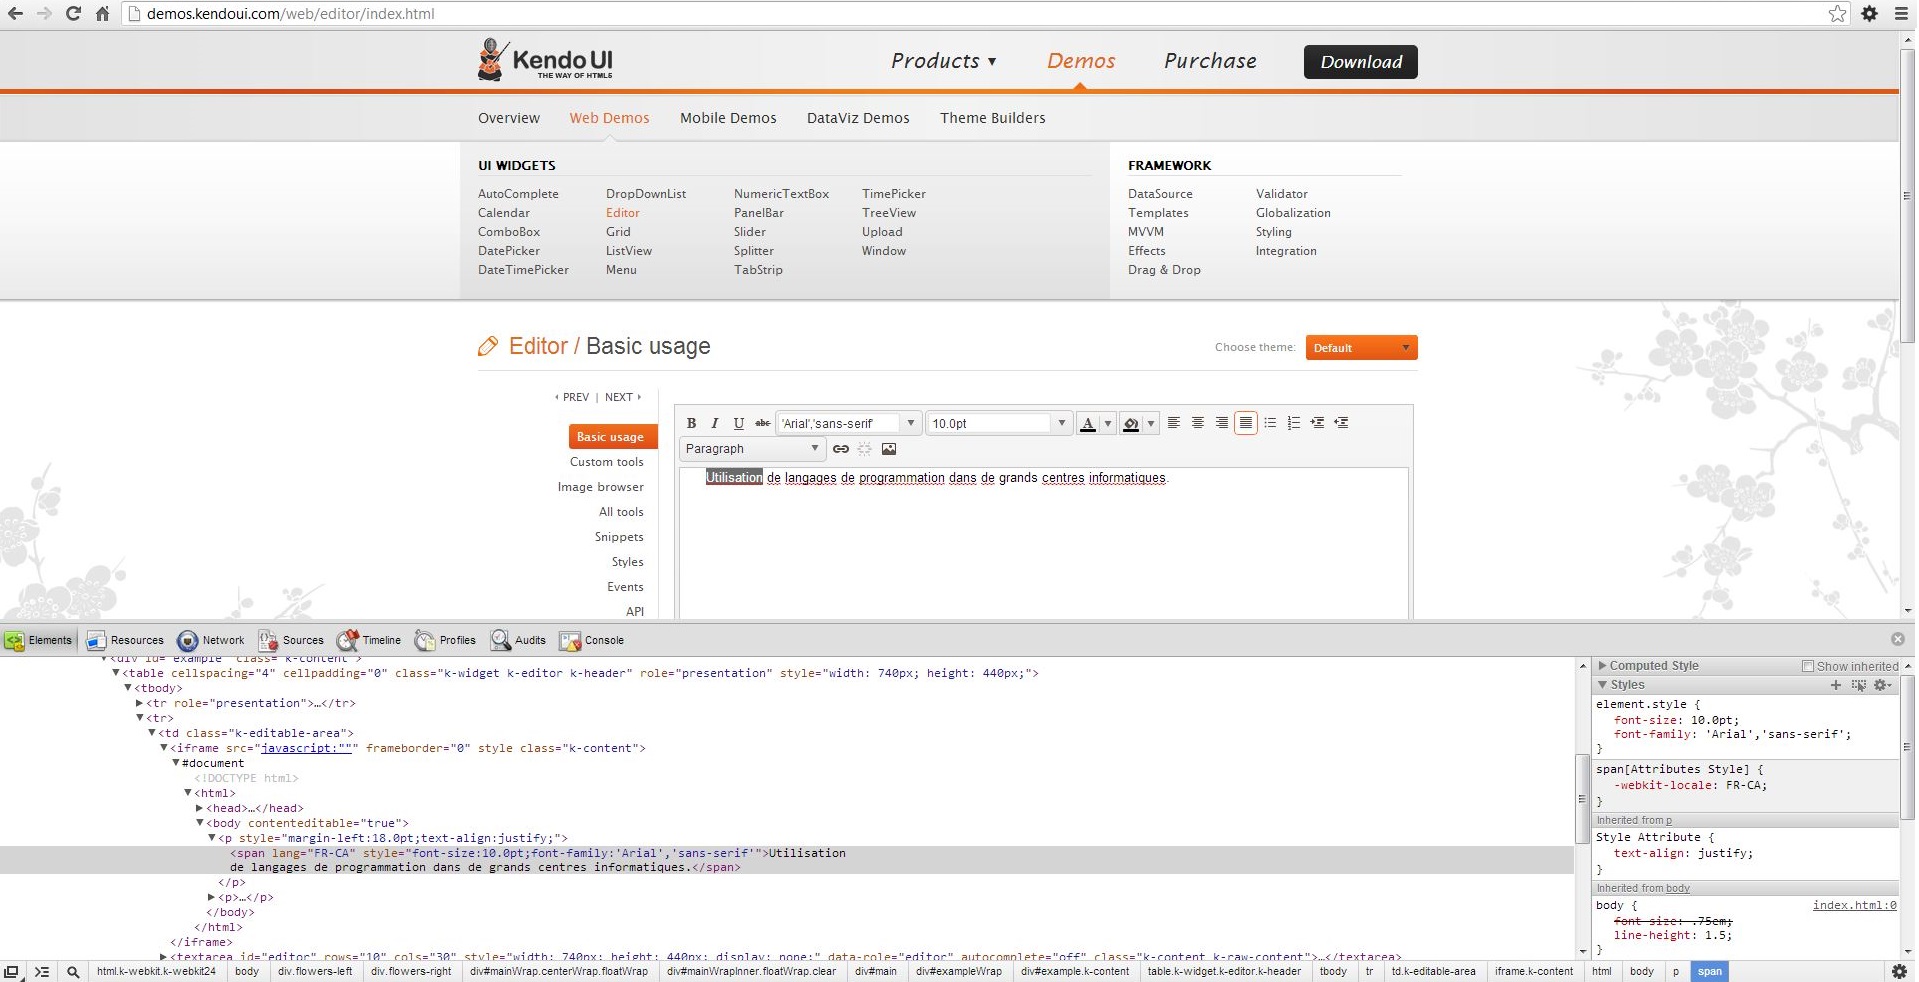This screenshot has width=1919, height=982.
Task: Apply strikethrough formatting to the text
Action: (763, 423)
